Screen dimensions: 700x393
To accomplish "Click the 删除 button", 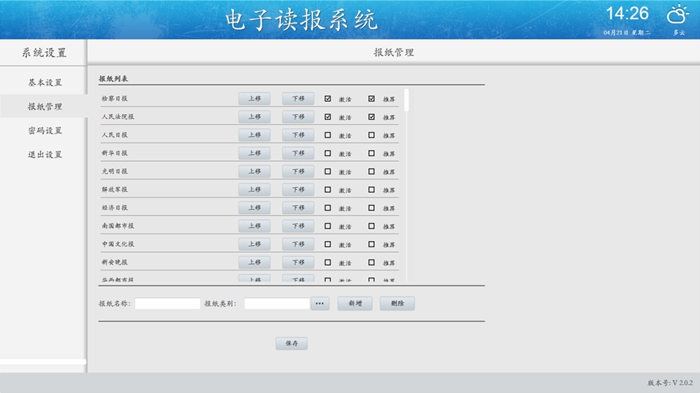I will click(x=397, y=304).
